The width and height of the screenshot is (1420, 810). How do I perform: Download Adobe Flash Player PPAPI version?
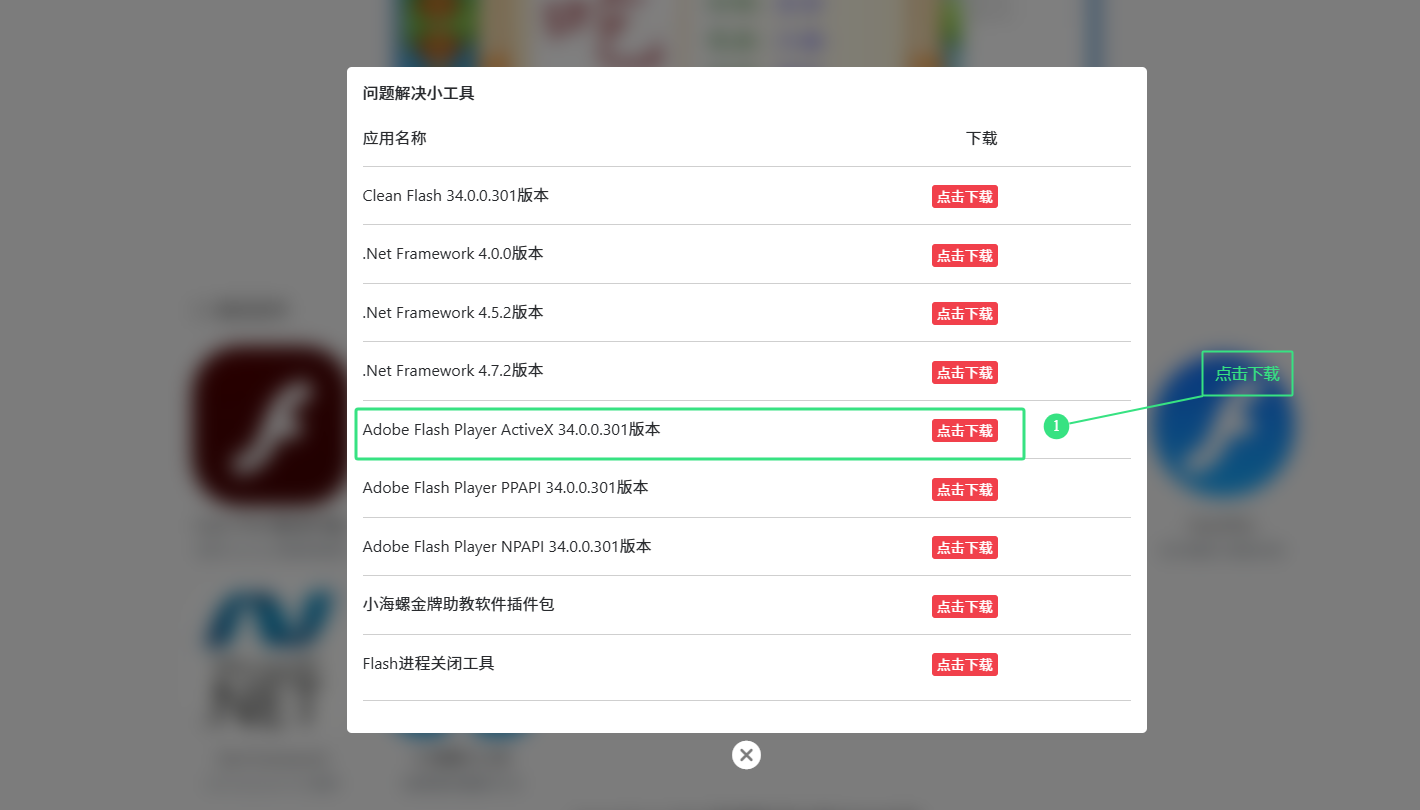(x=964, y=489)
